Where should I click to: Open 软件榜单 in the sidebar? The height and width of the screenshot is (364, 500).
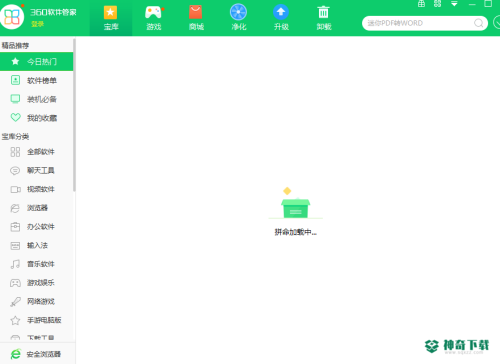point(36,80)
